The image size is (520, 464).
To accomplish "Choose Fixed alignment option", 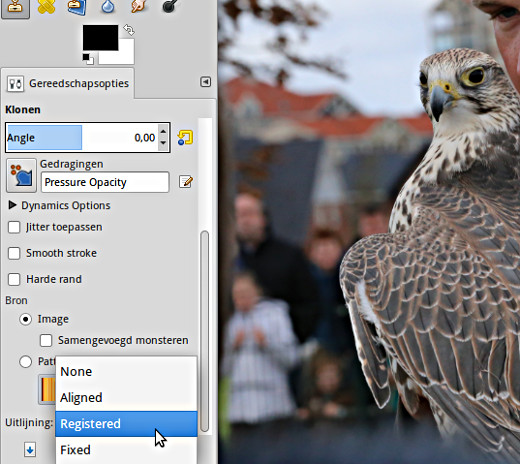I will pyautogui.click(x=126, y=450).
